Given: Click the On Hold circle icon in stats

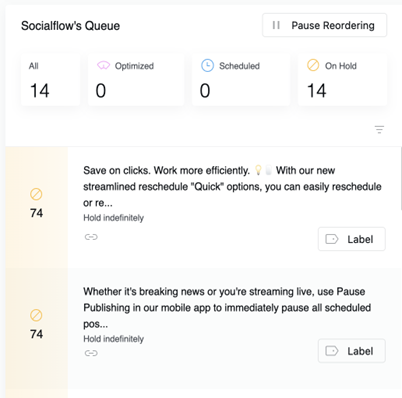Looking at the screenshot, I should point(313,65).
